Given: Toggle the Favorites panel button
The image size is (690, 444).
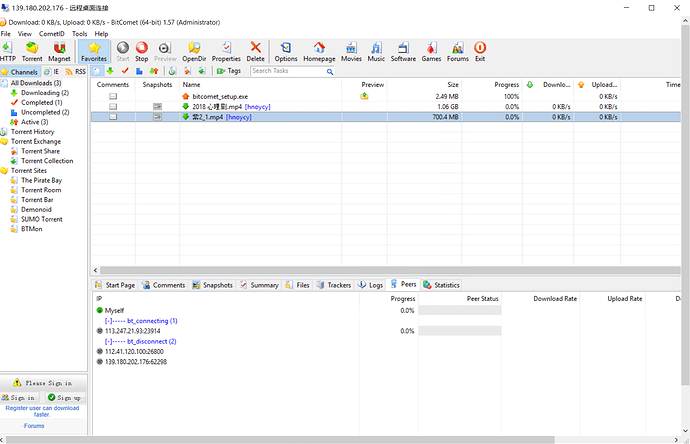Looking at the screenshot, I should 94,51.
